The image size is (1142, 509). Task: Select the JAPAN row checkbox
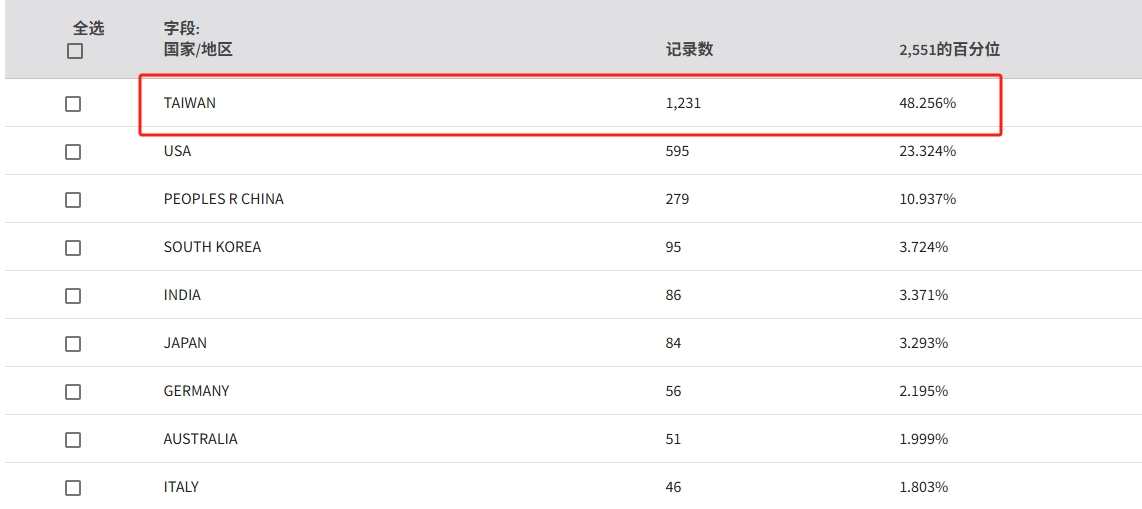tap(73, 344)
